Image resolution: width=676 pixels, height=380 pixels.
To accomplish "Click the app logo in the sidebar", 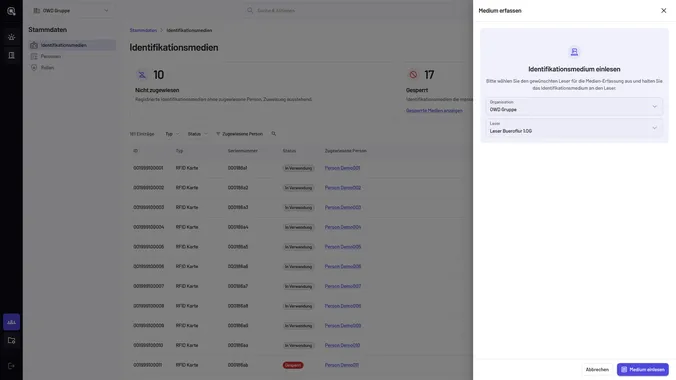I will [11, 11].
